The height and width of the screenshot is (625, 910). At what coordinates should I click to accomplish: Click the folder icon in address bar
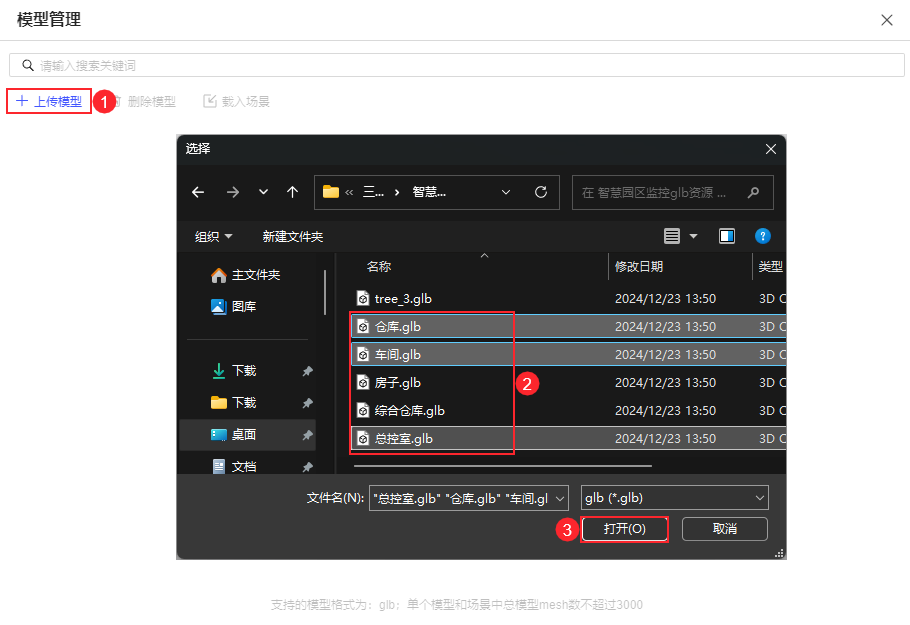(331, 192)
